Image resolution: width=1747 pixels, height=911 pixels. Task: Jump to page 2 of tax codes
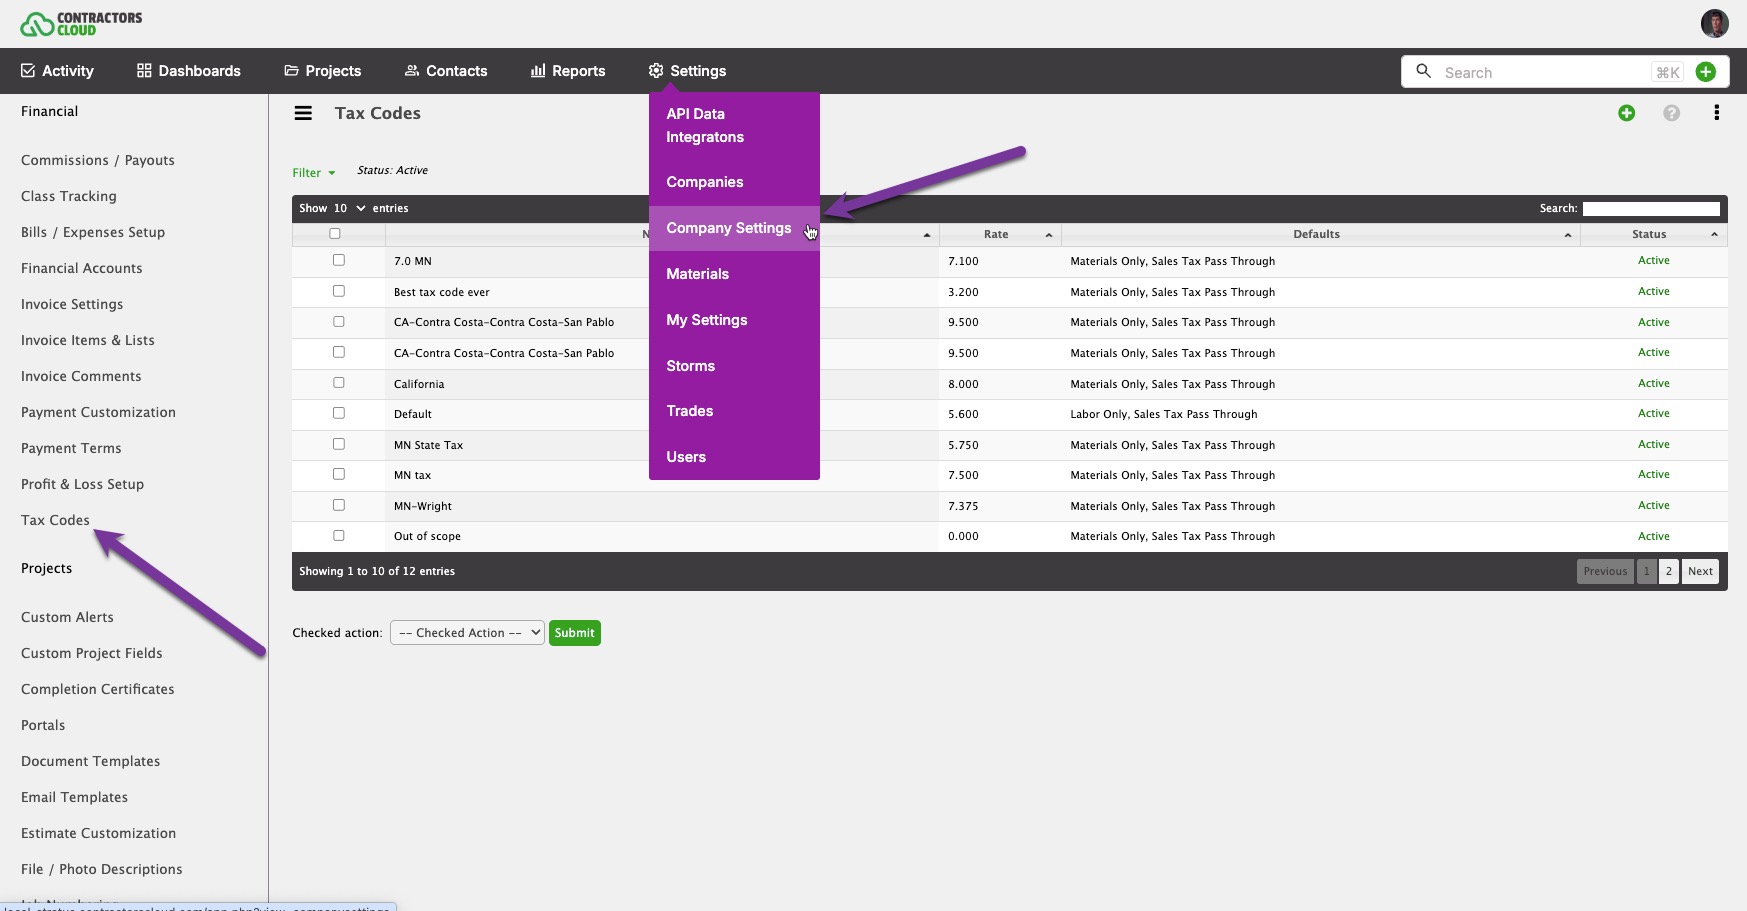pyautogui.click(x=1669, y=571)
